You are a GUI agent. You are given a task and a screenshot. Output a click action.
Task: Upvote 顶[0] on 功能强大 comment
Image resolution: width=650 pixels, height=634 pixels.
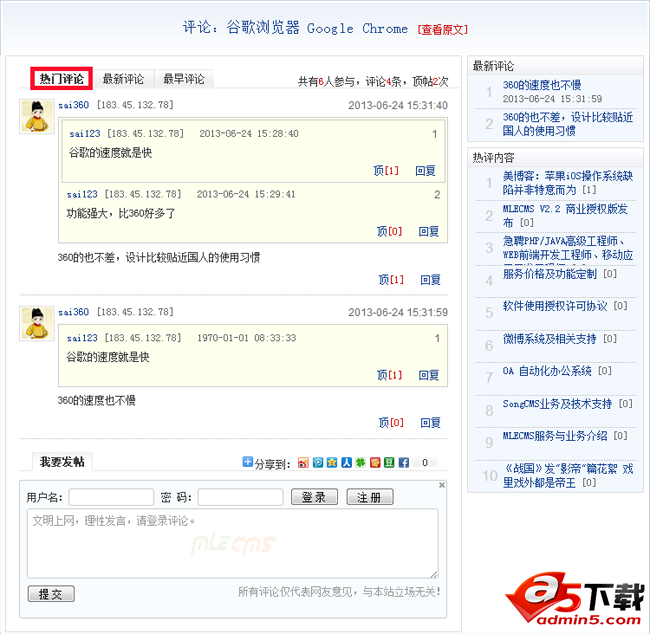click(x=389, y=231)
